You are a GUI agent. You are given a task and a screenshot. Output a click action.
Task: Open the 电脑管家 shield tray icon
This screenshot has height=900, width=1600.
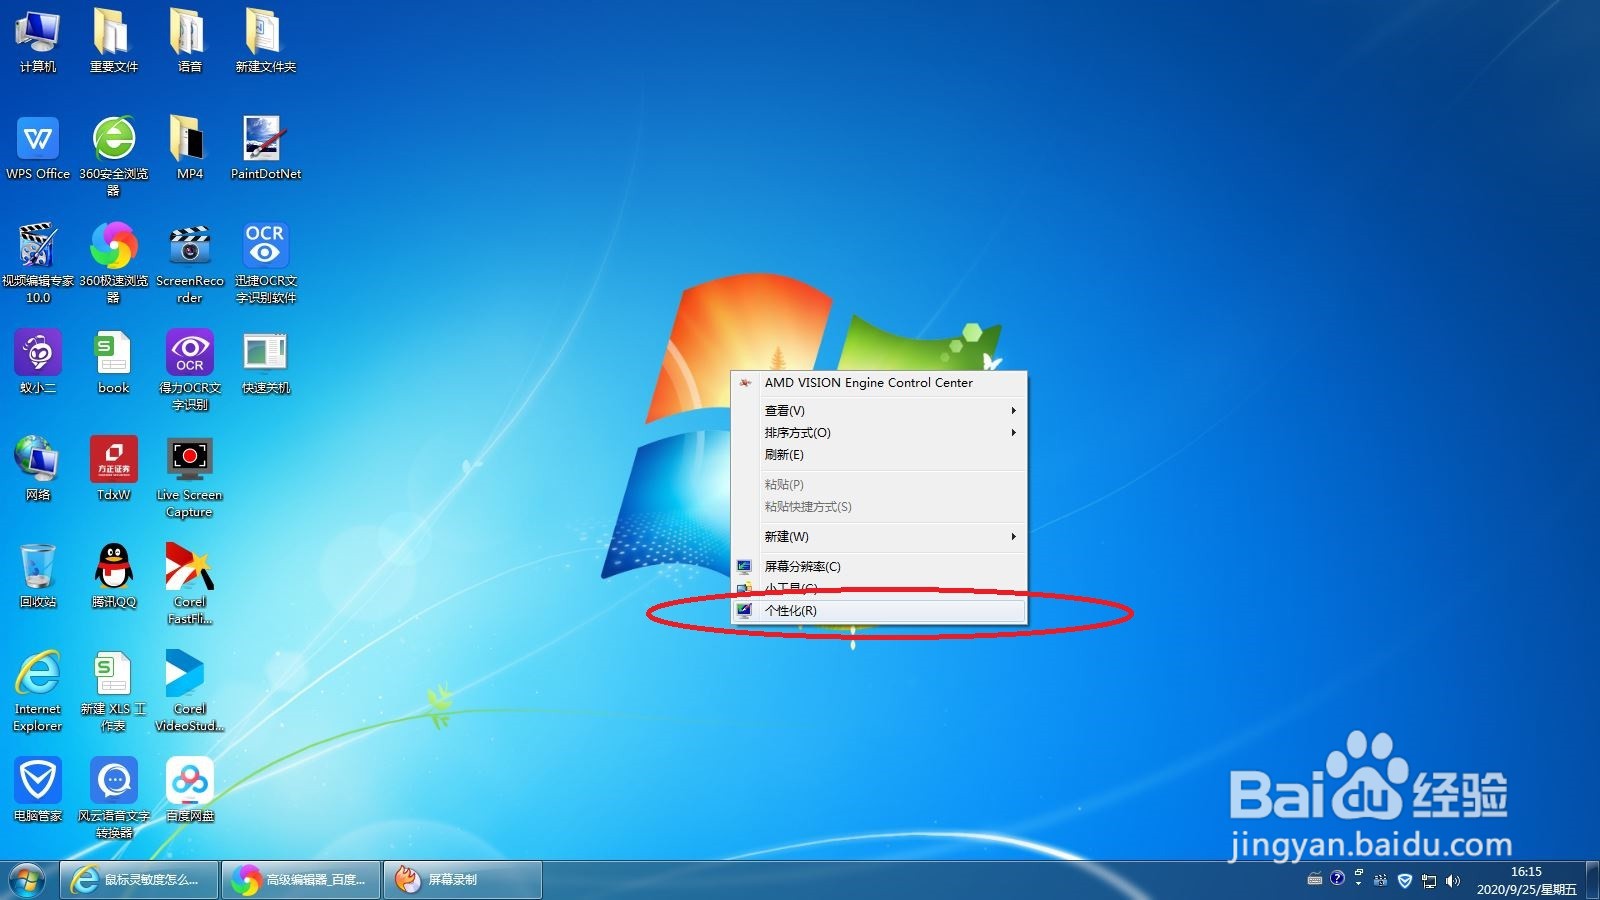coord(1404,881)
